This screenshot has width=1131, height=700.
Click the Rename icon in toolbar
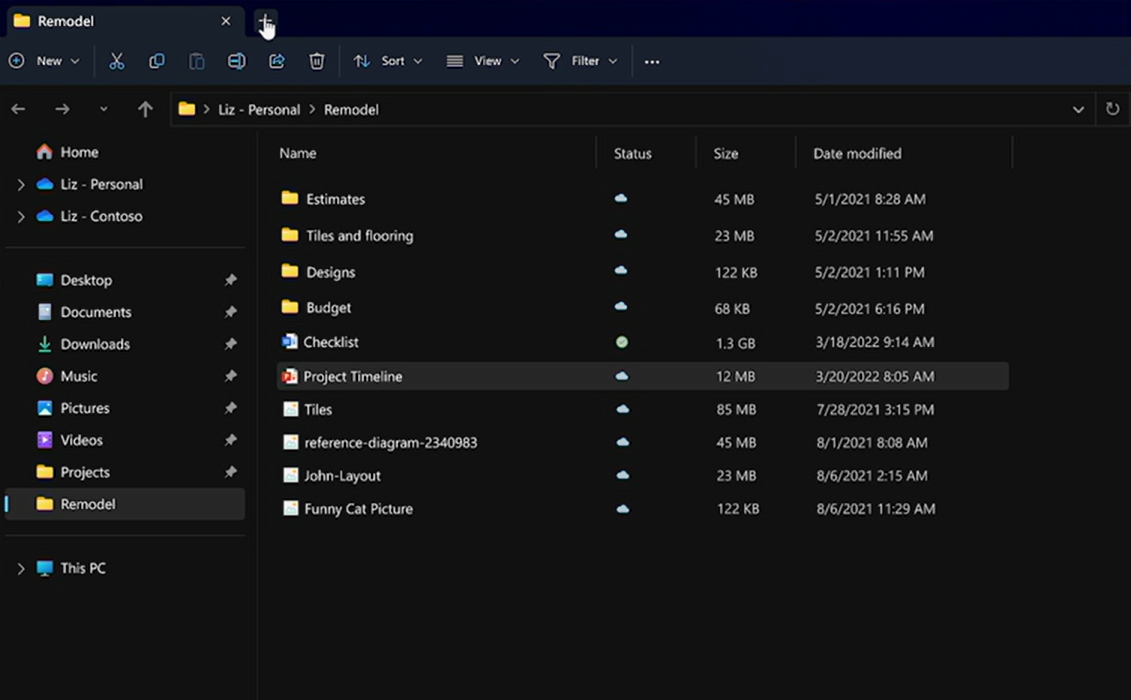[x=237, y=61]
